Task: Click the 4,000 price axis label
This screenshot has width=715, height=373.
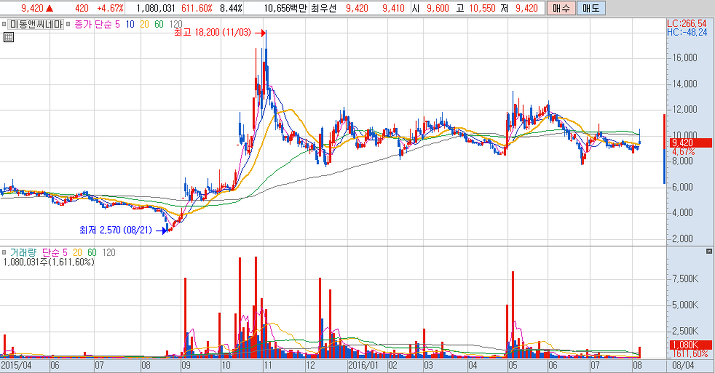Action: click(683, 212)
